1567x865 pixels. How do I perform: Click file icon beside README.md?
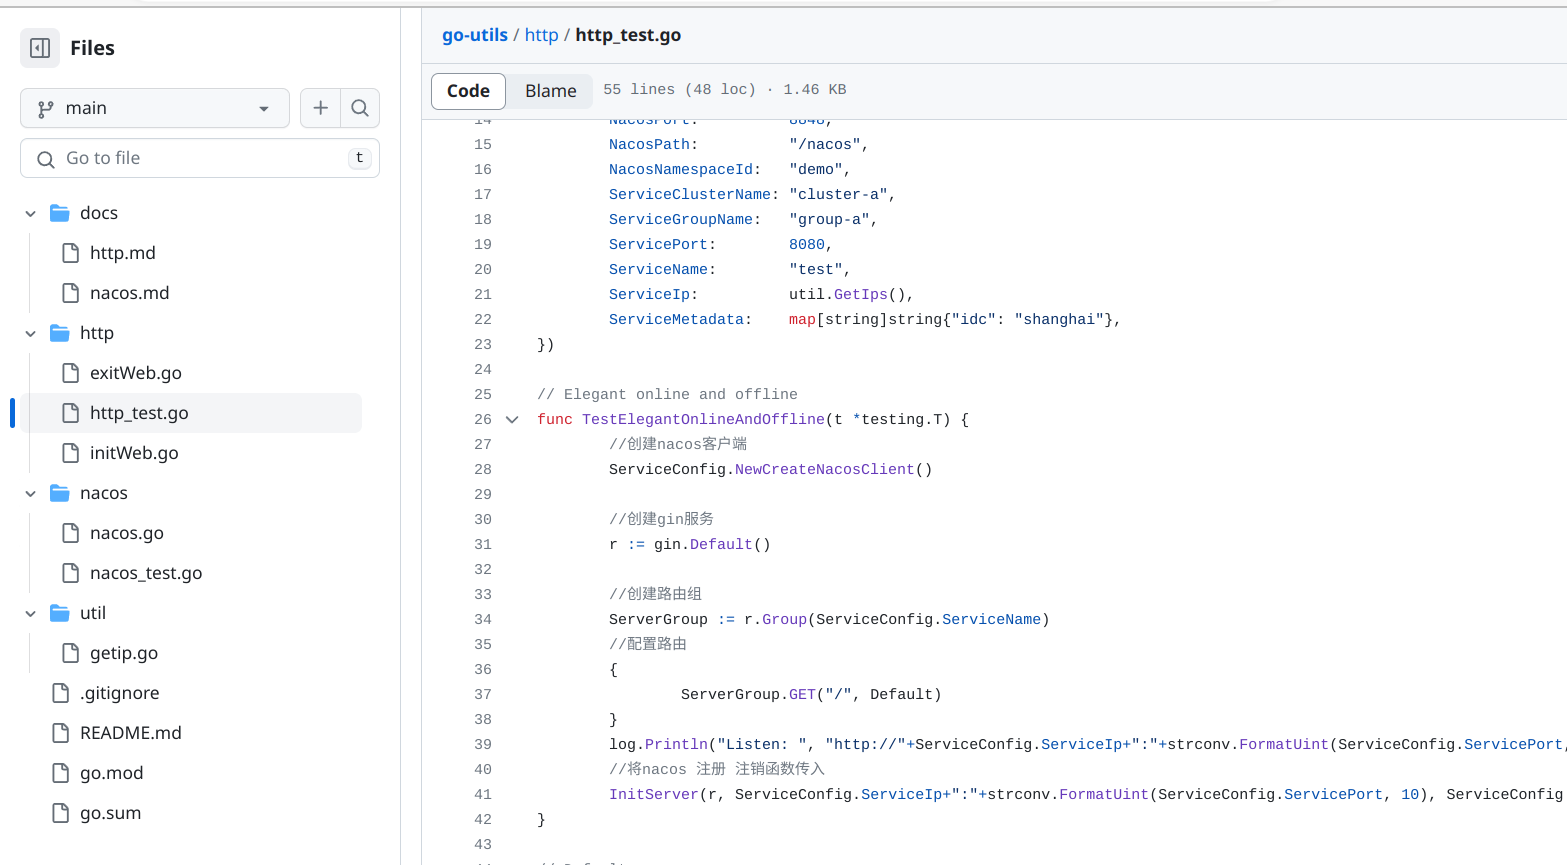pyautogui.click(x=60, y=733)
